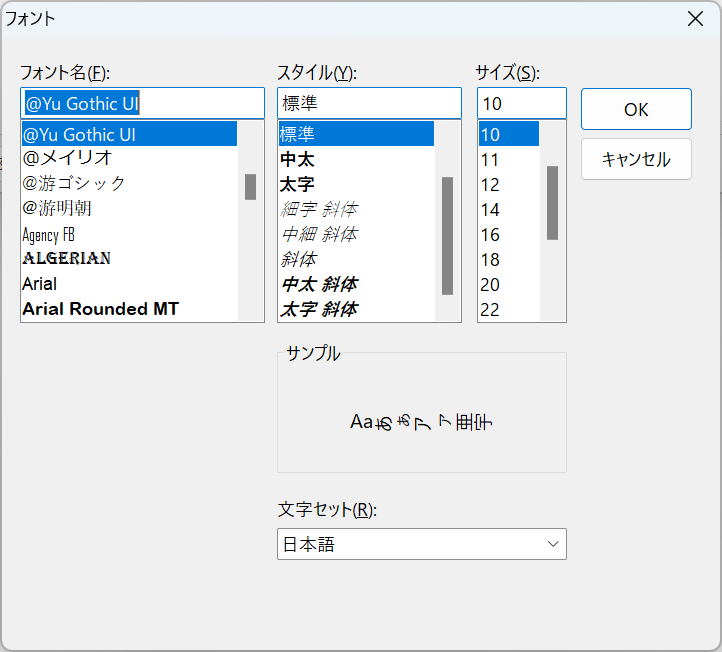Click the キャンセル button
The height and width of the screenshot is (652, 722).
636,159
